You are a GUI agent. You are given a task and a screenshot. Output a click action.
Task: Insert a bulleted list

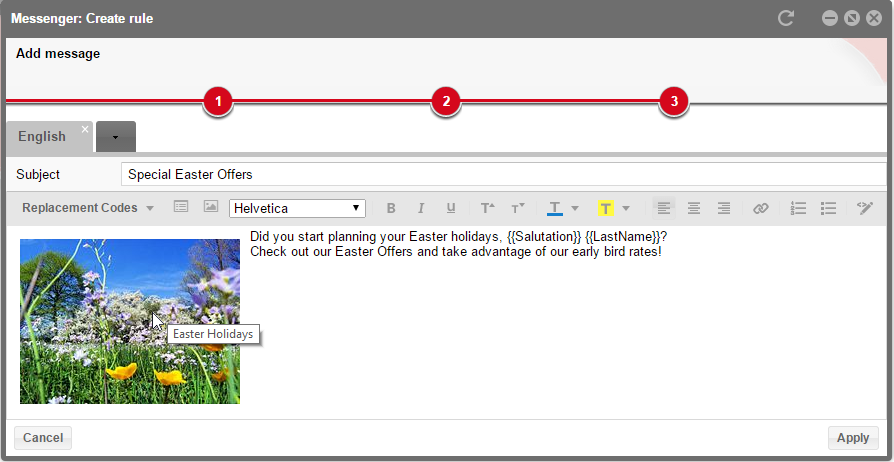tap(828, 208)
